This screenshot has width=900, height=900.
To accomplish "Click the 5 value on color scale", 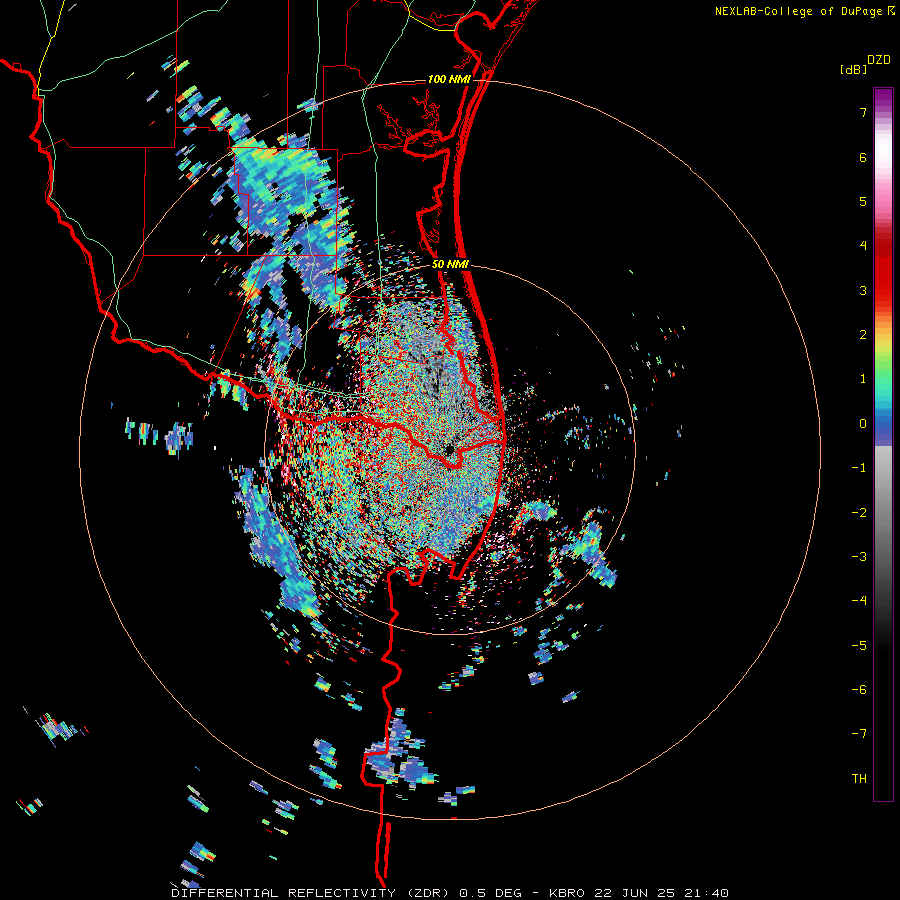I will pyautogui.click(x=863, y=201).
